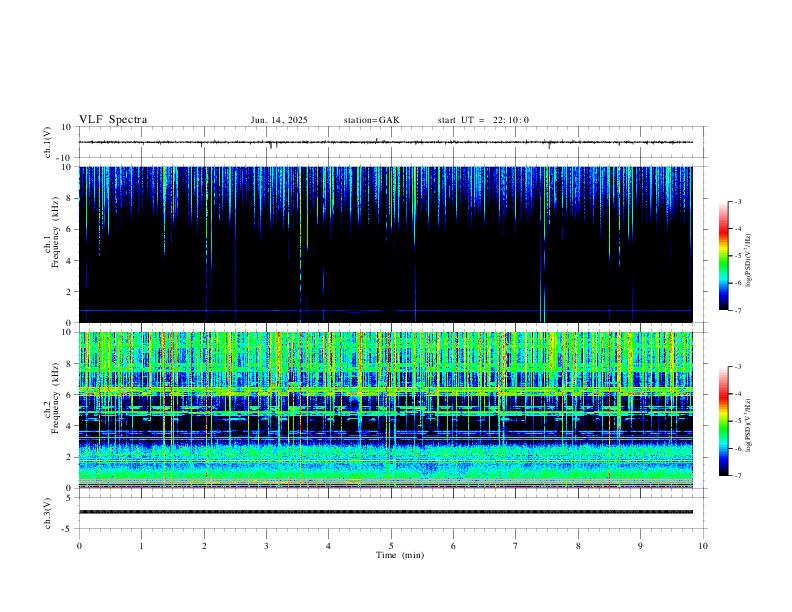This screenshot has height=612, width=792.
Task: Click the "-4" tick on lower color bar
Action: coord(737,394)
